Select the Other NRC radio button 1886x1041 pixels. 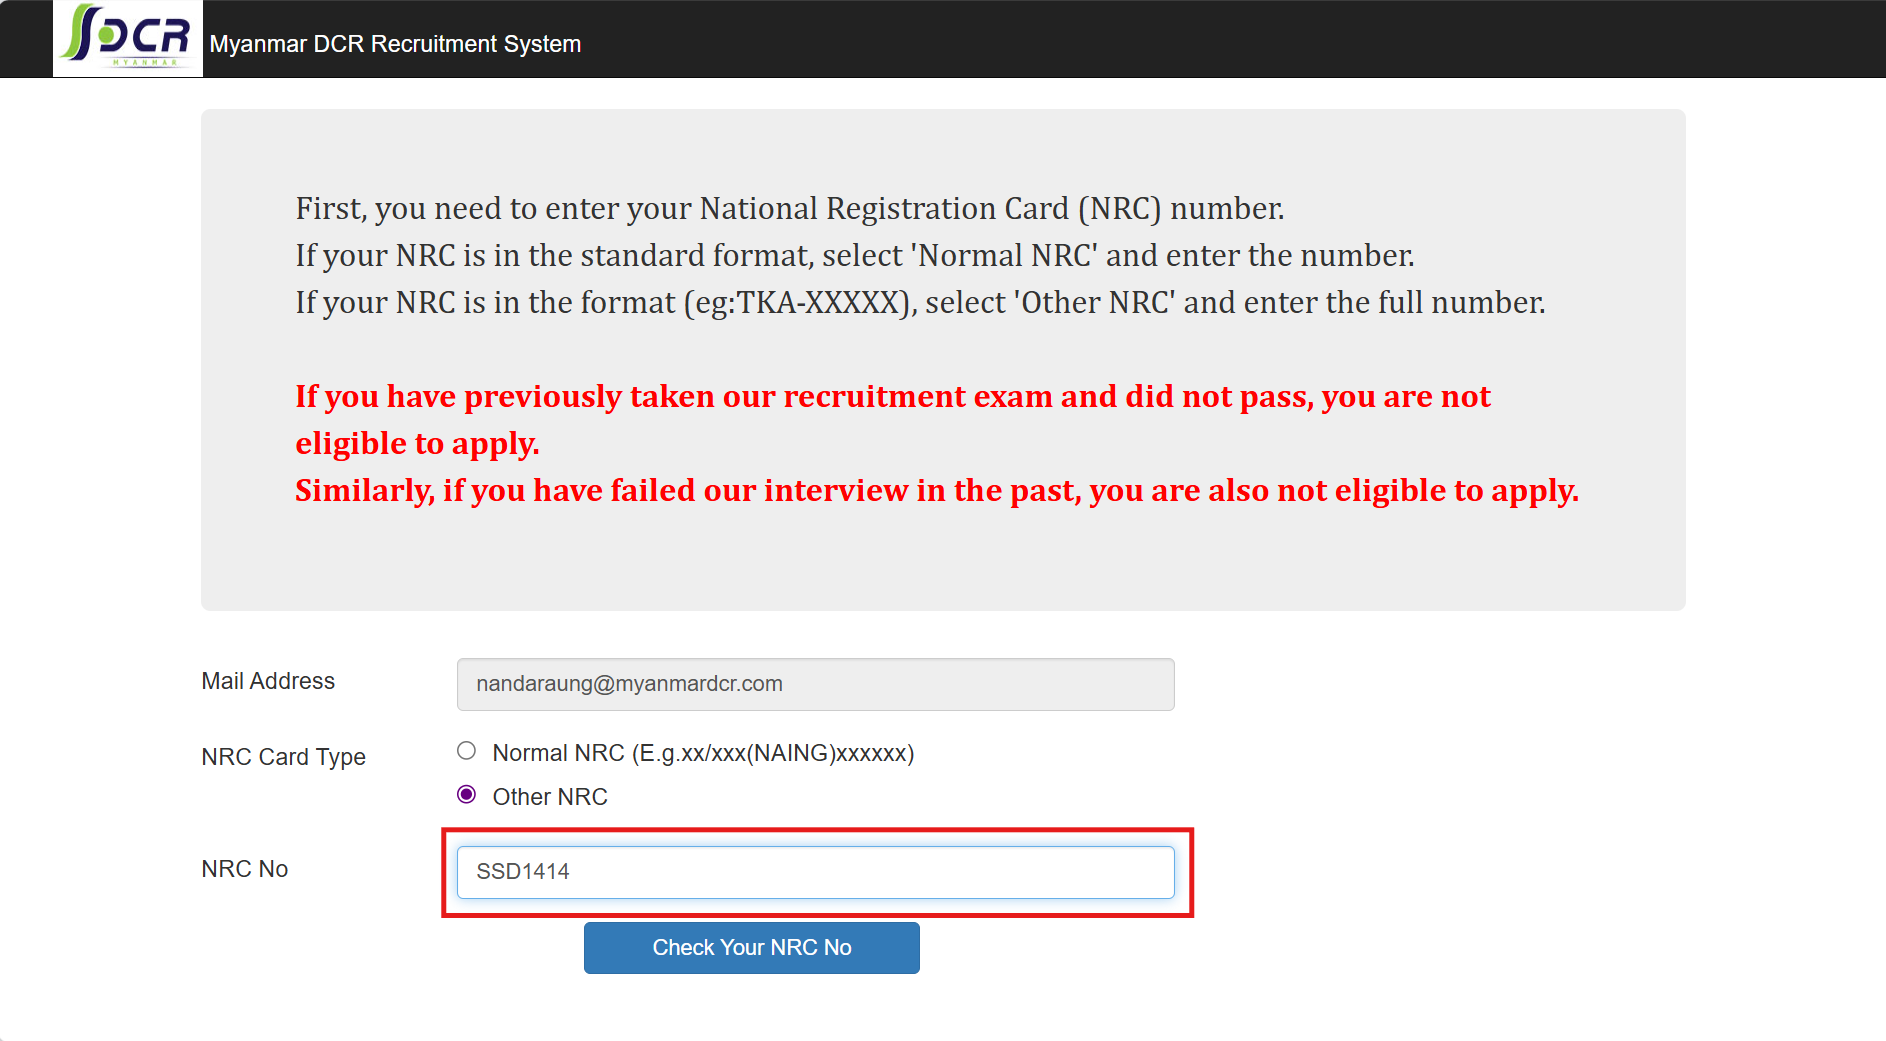point(466,795)
